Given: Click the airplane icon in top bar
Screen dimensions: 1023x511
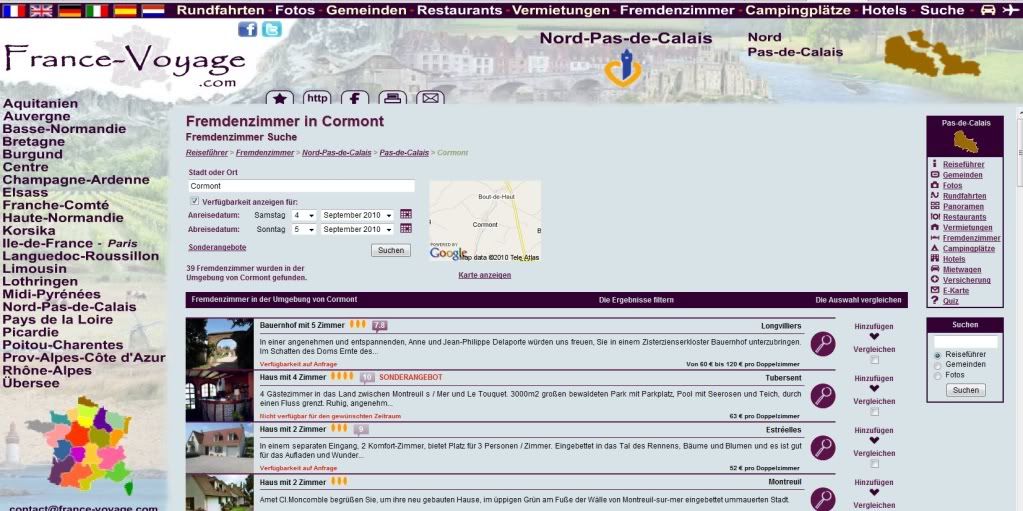Looking at the screenshot, I should tap(1010, 10).
